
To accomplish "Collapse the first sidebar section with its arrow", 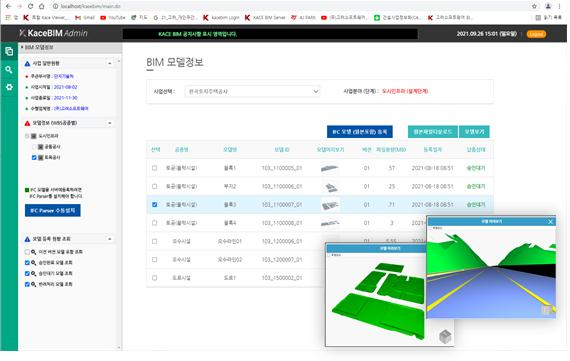I will 110,64.
